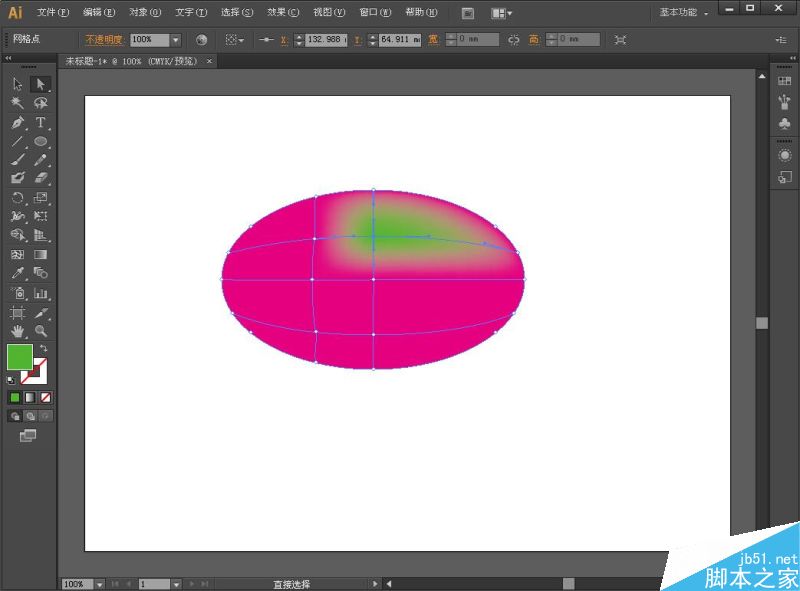Open the 效果(C) menu
800x591 pixels.
[283, 12]
